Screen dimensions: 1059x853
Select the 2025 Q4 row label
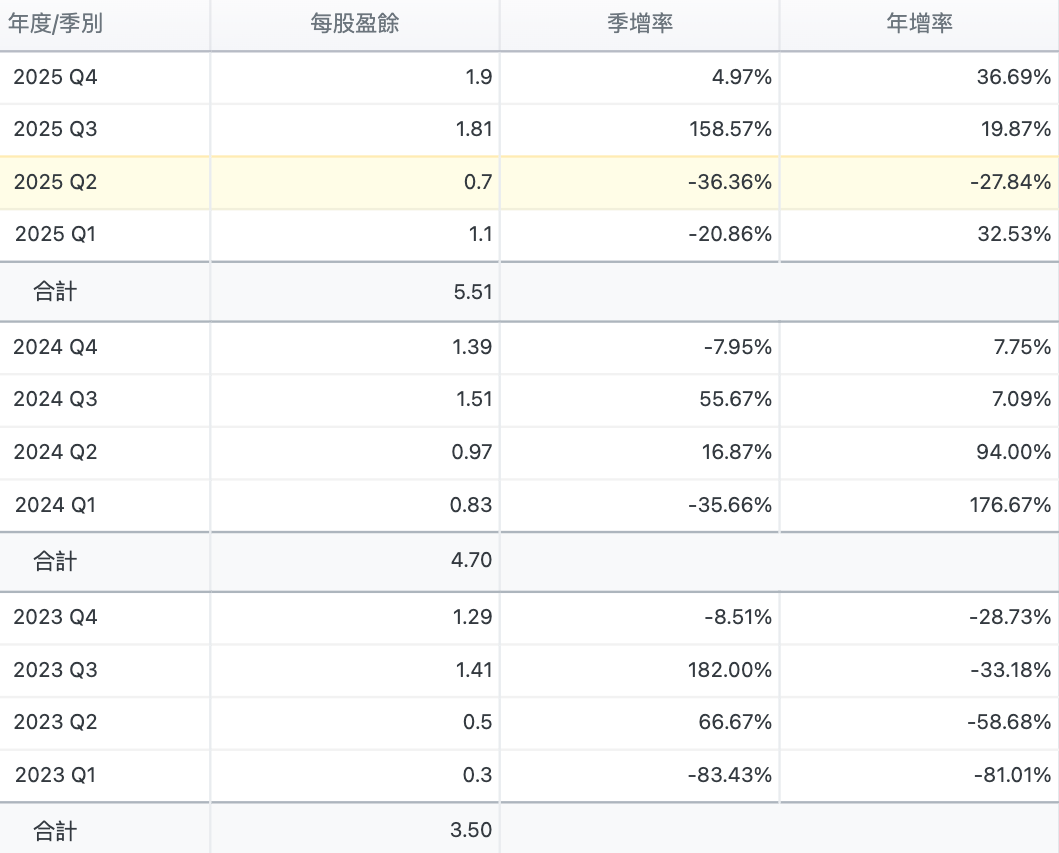(x=55, y=77)
